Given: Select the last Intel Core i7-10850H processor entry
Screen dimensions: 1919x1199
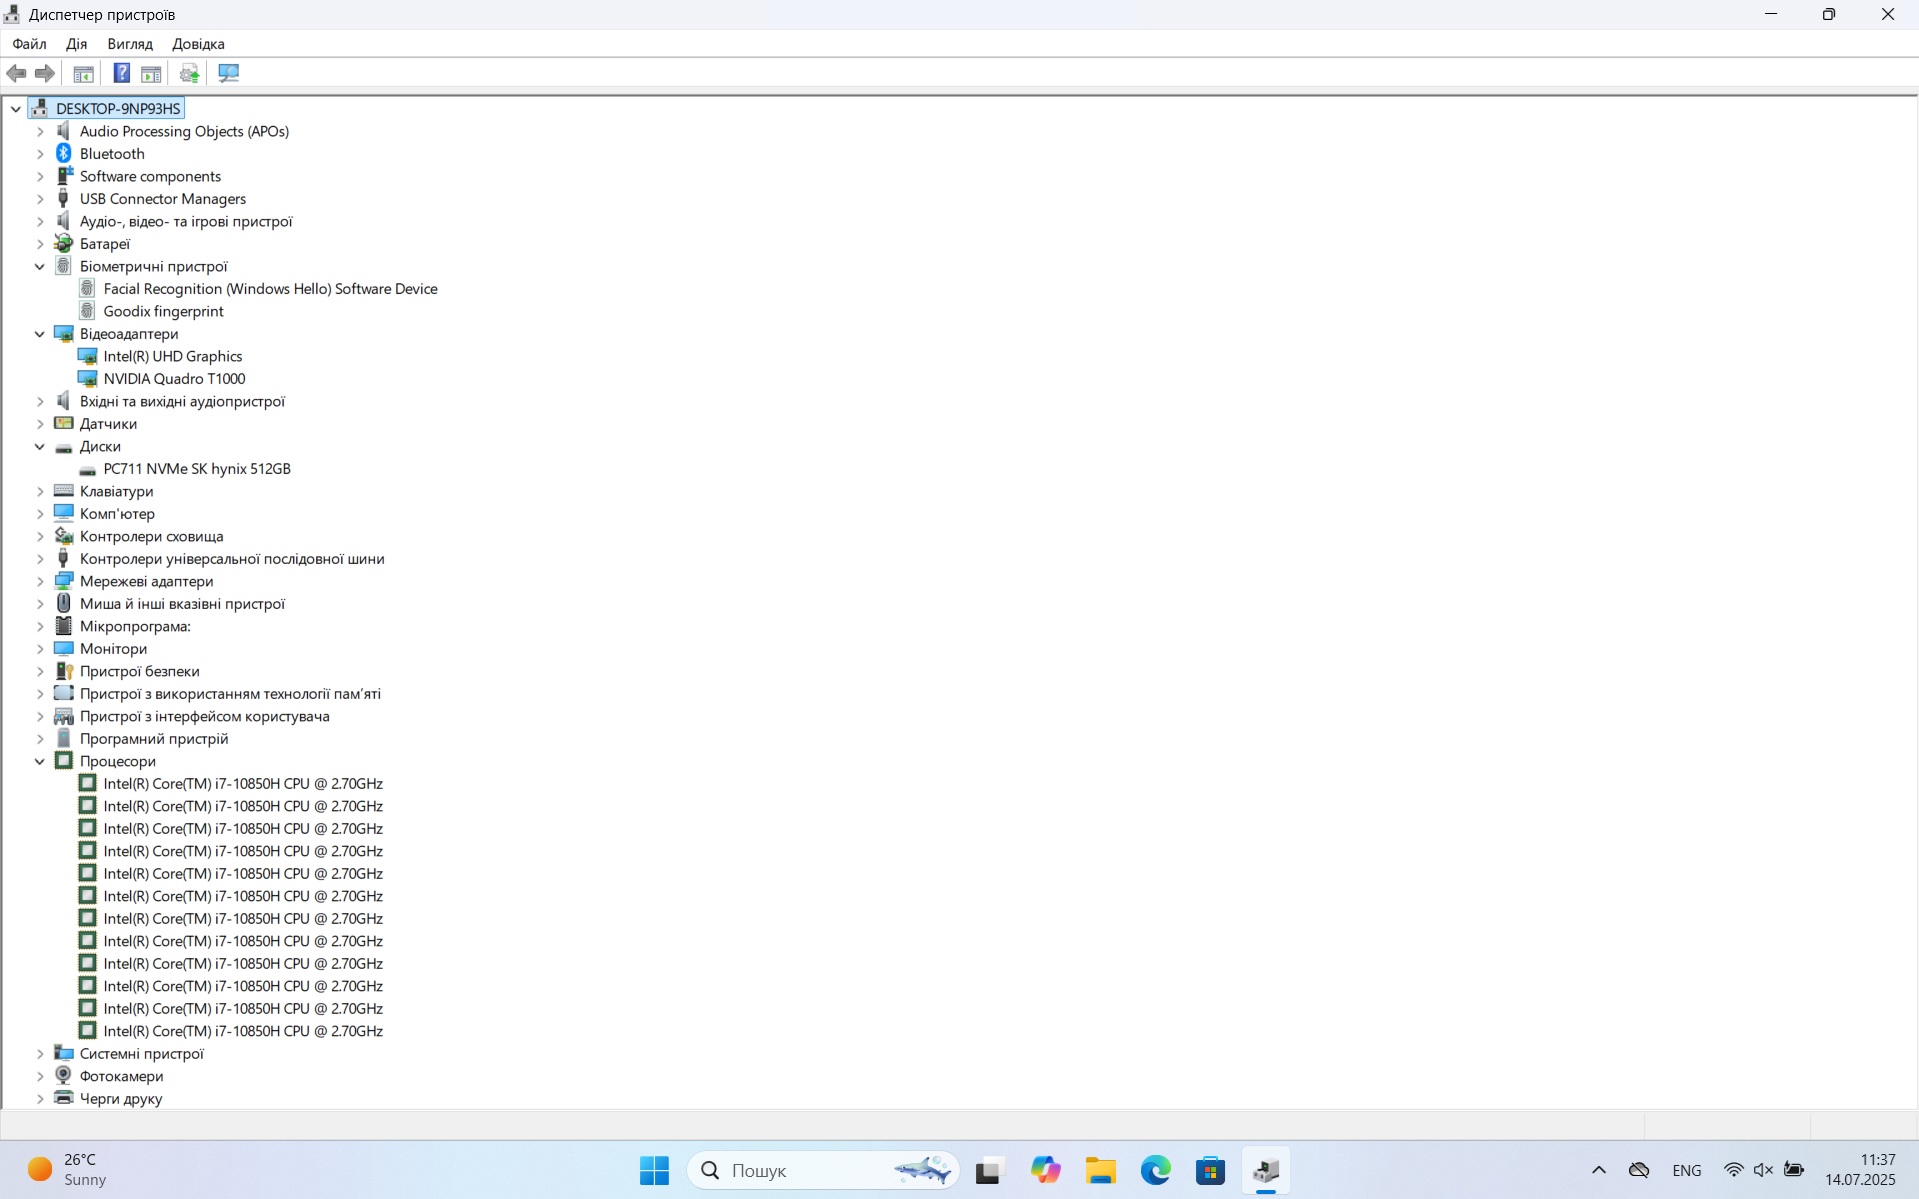Looking at the screenshot, I should [x=243, y=1030].
